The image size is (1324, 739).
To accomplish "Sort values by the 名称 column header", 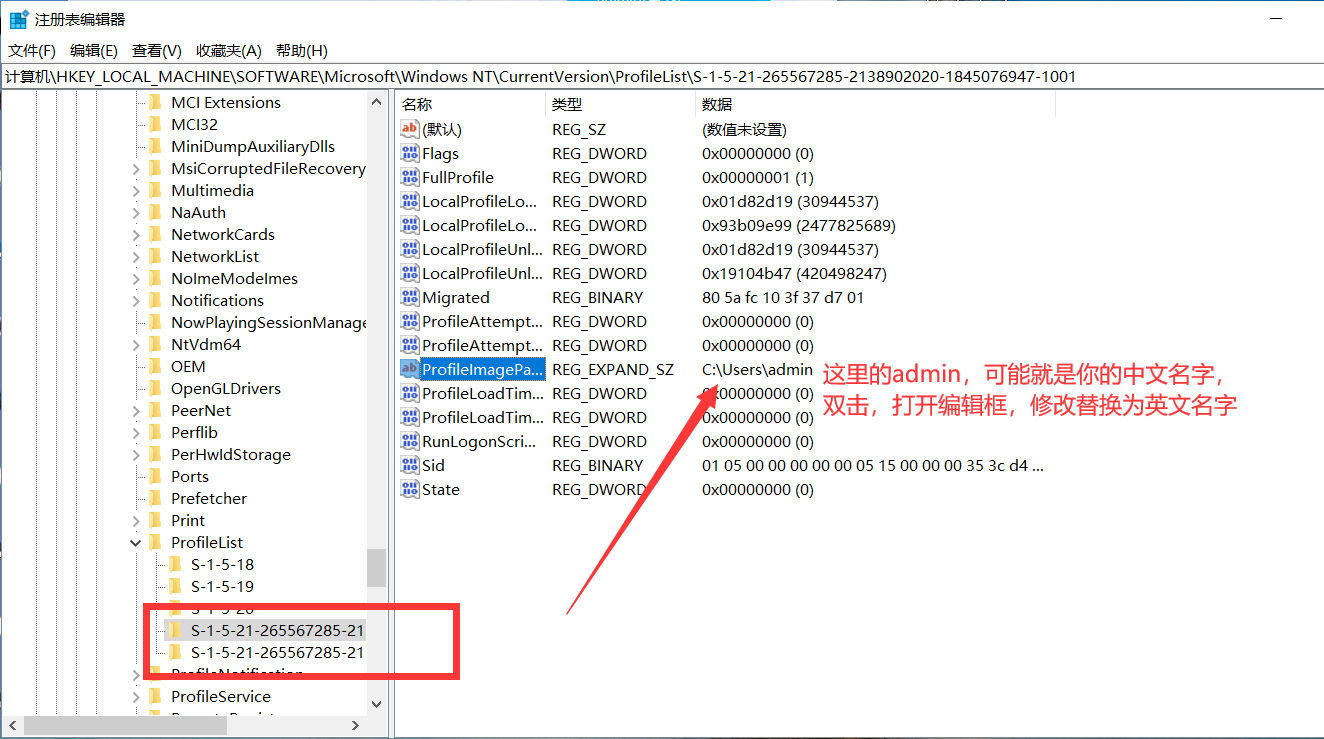I will [420, 104].
